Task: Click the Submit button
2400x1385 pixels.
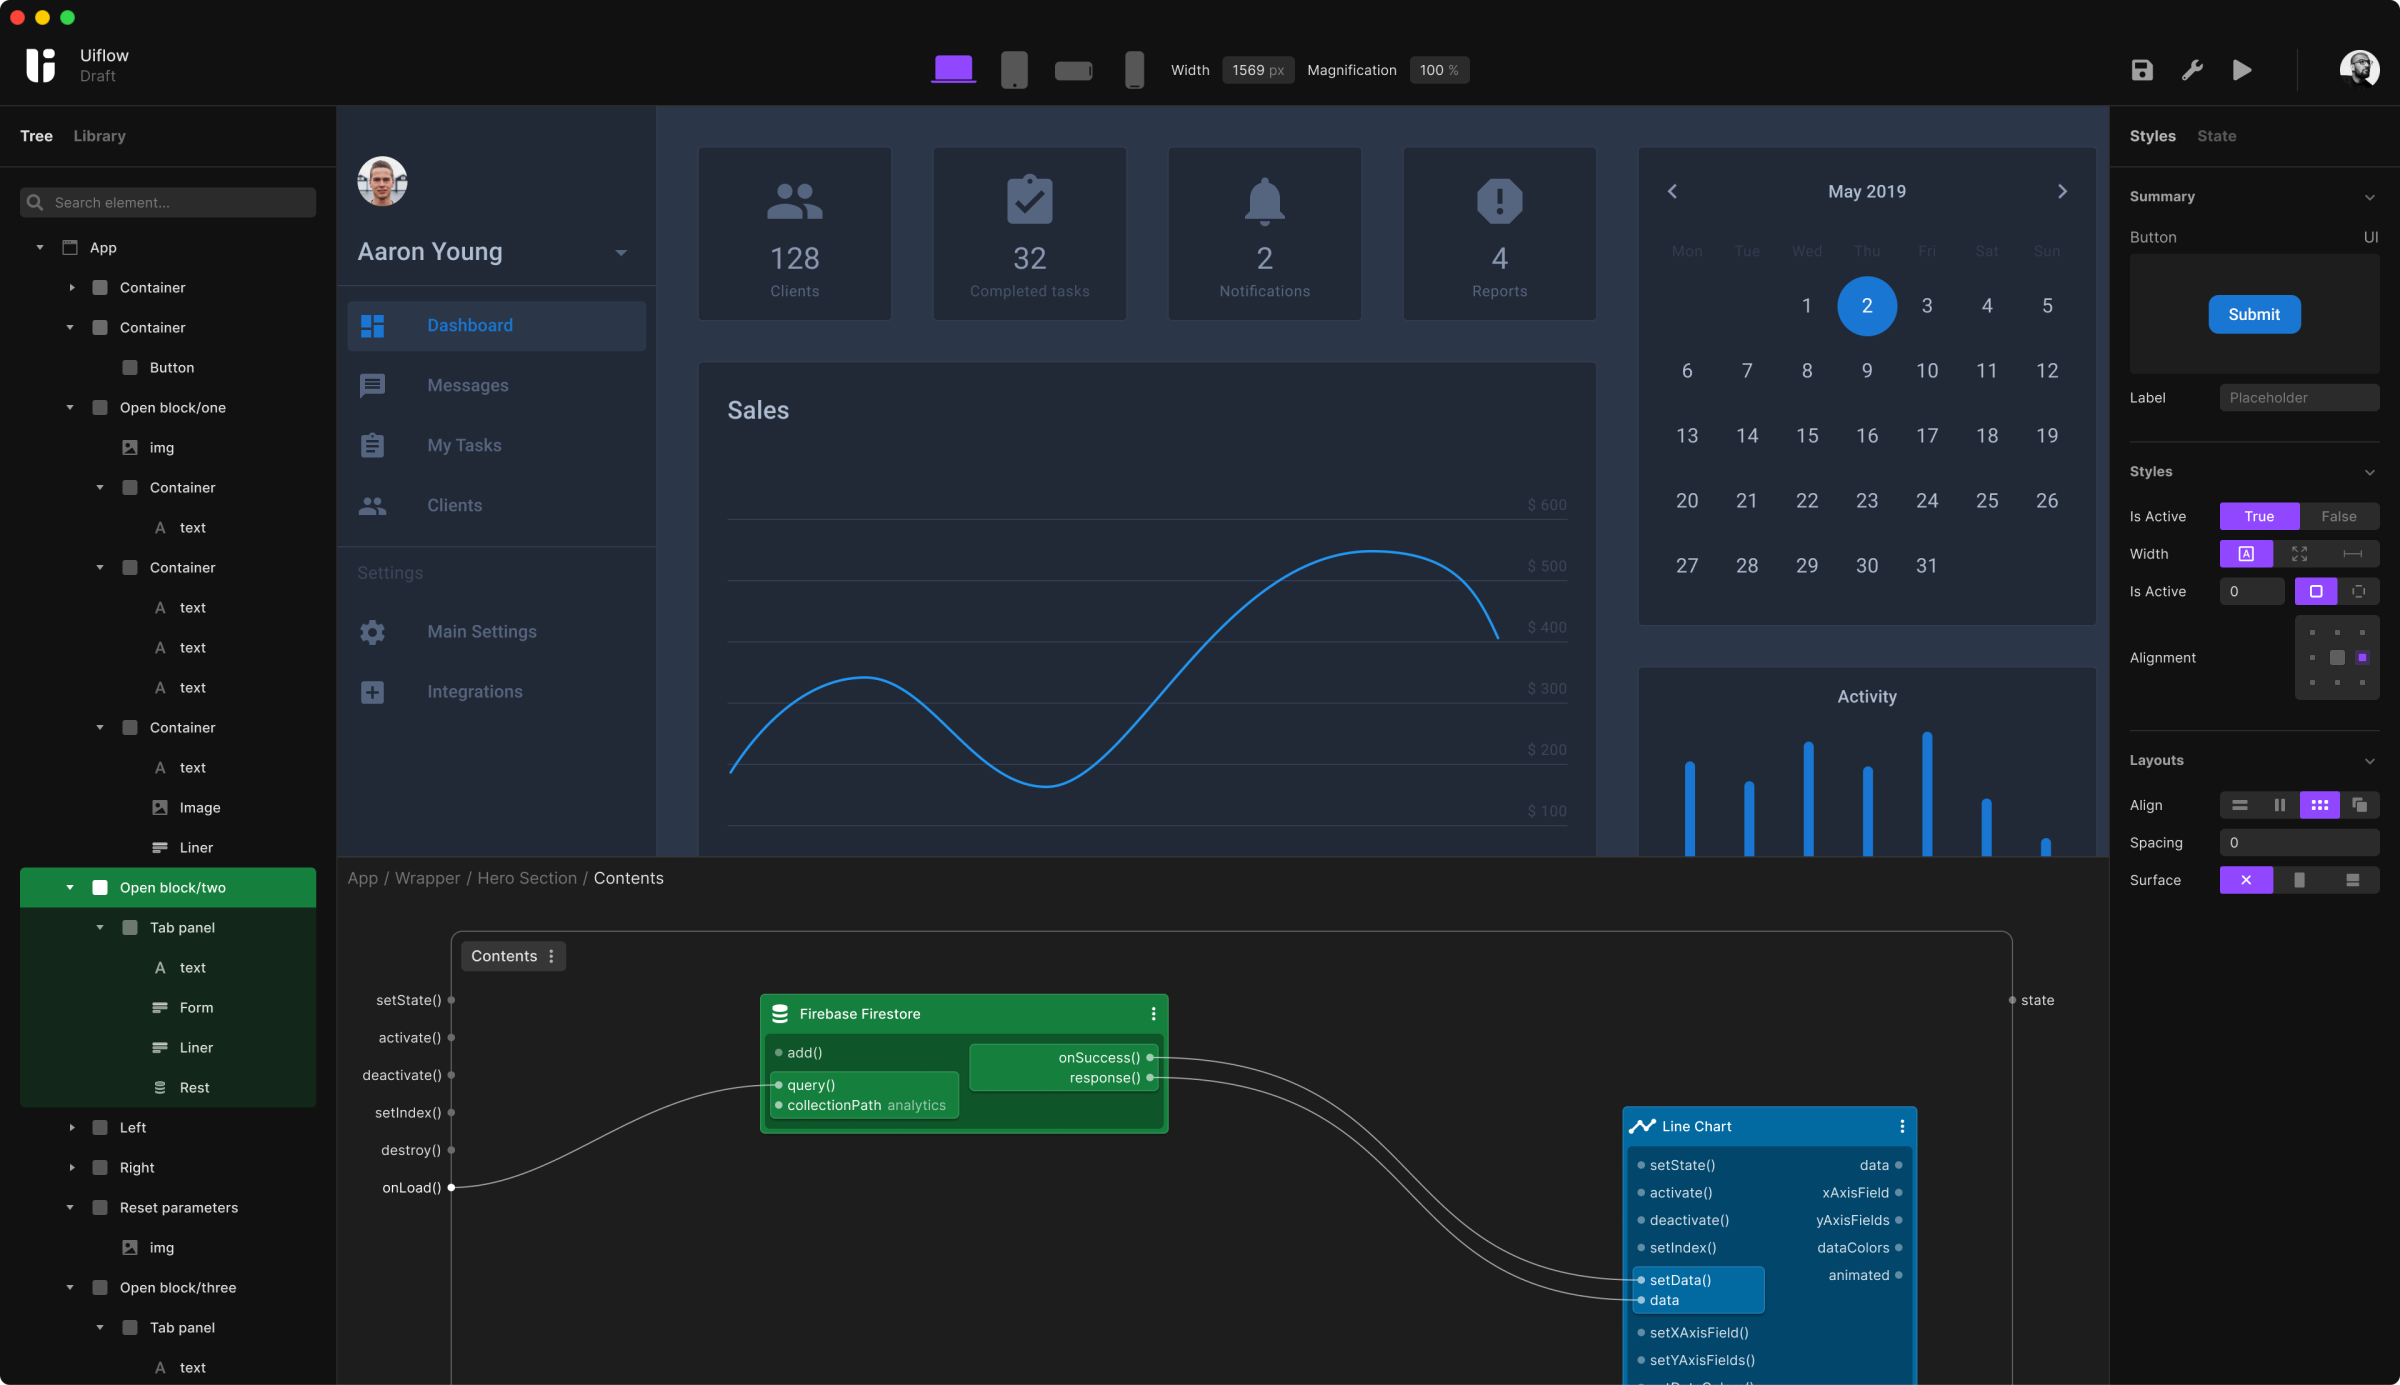Action: tap(2254, 314)
